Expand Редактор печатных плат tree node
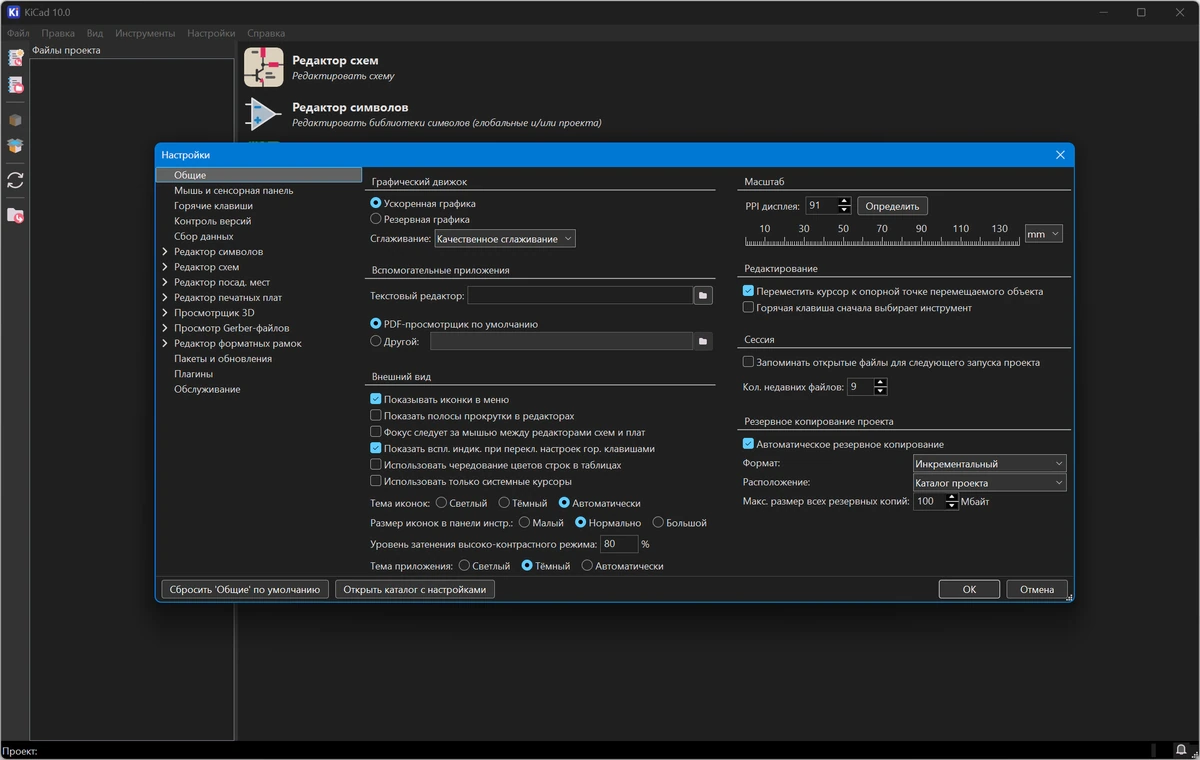The width and height of the screenshot is (1200, 760). [165, 297]
